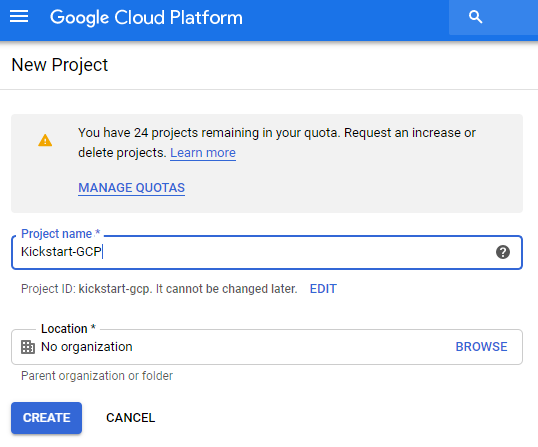
Task: Click the organization building icon
Action: (28, 347)
